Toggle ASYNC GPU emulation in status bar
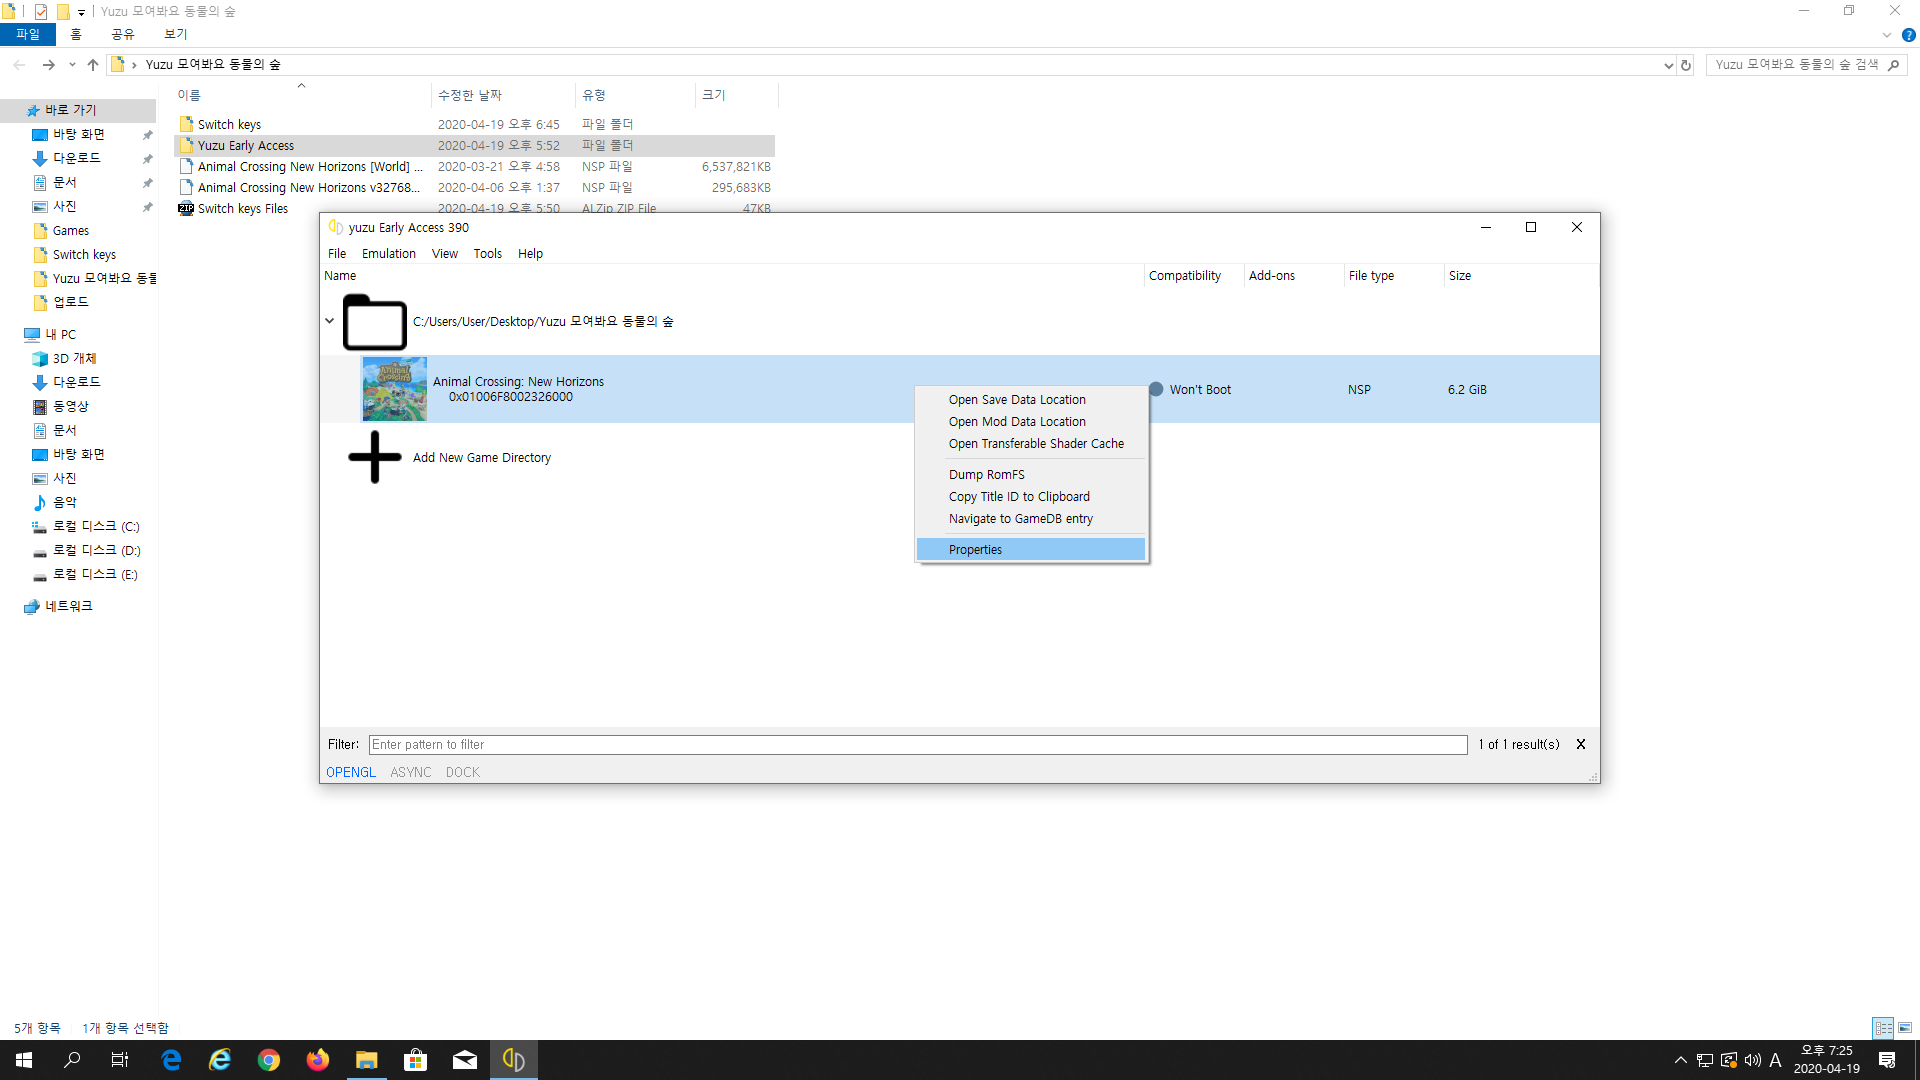Viewport: 1920px width, 1080px height. point(410,772)
